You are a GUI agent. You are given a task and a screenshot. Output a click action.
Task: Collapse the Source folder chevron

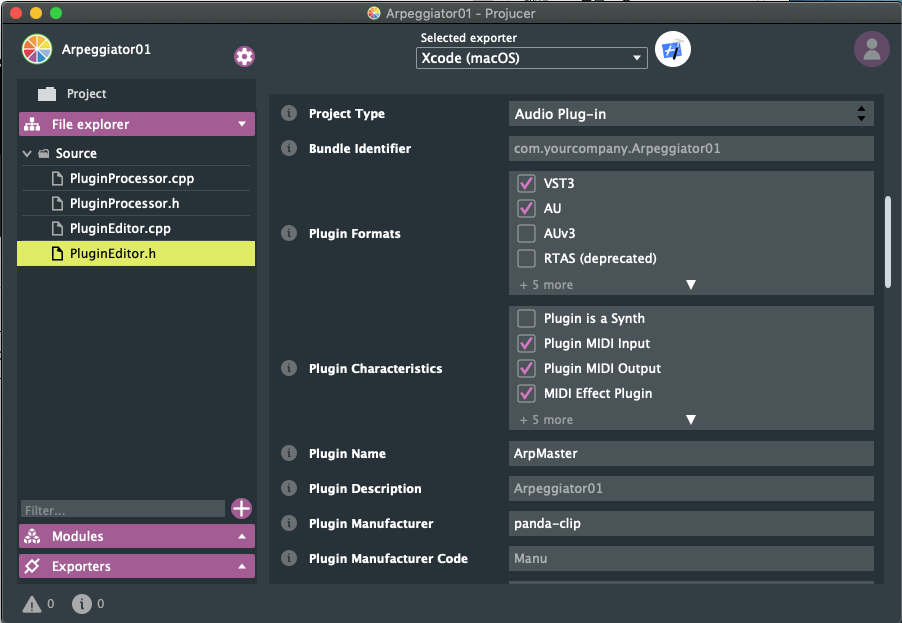click(27, 154)
